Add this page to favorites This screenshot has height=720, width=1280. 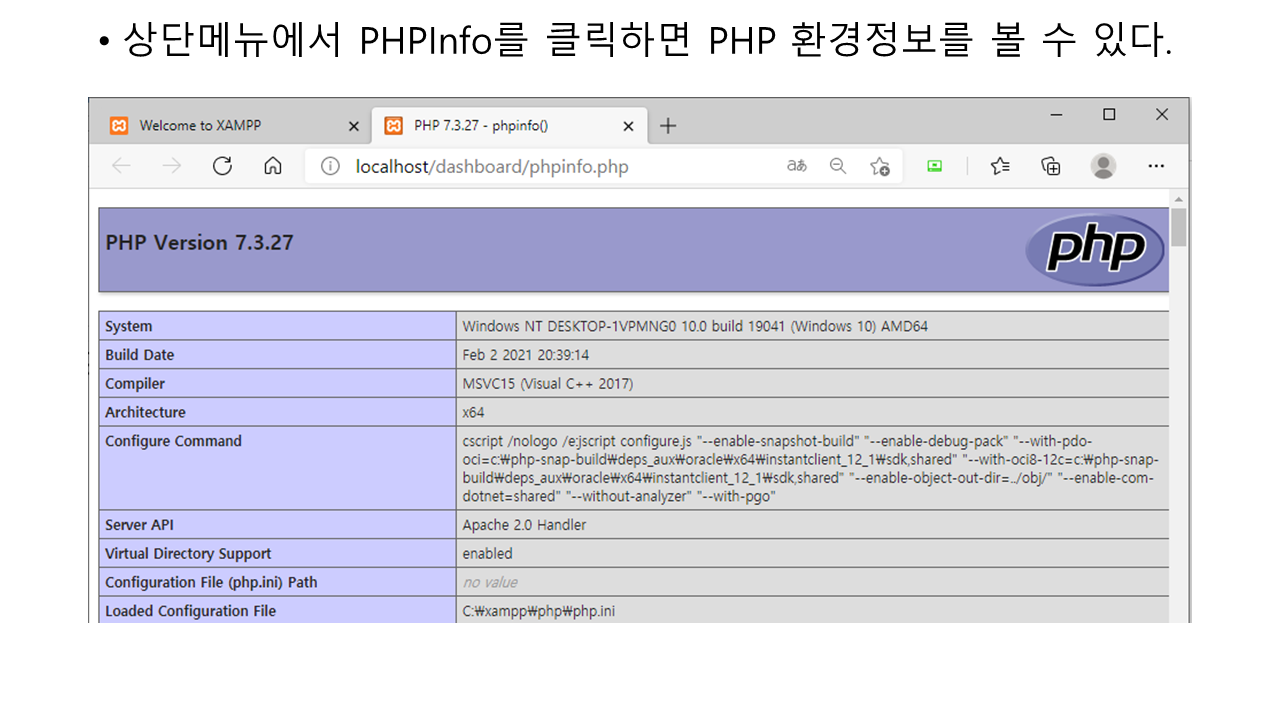[880, 167]
